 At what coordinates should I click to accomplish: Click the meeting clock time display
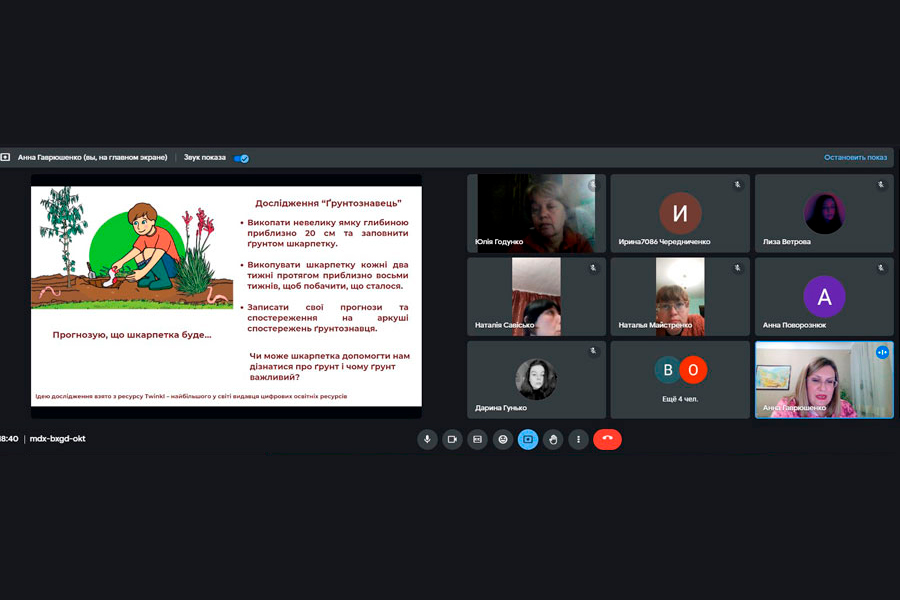[9, 439]
